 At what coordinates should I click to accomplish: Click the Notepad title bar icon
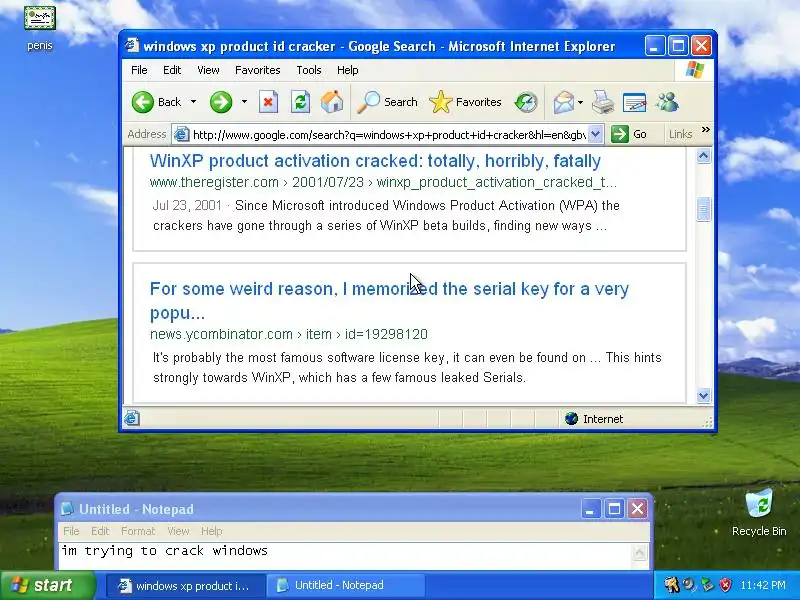(67, 509)
